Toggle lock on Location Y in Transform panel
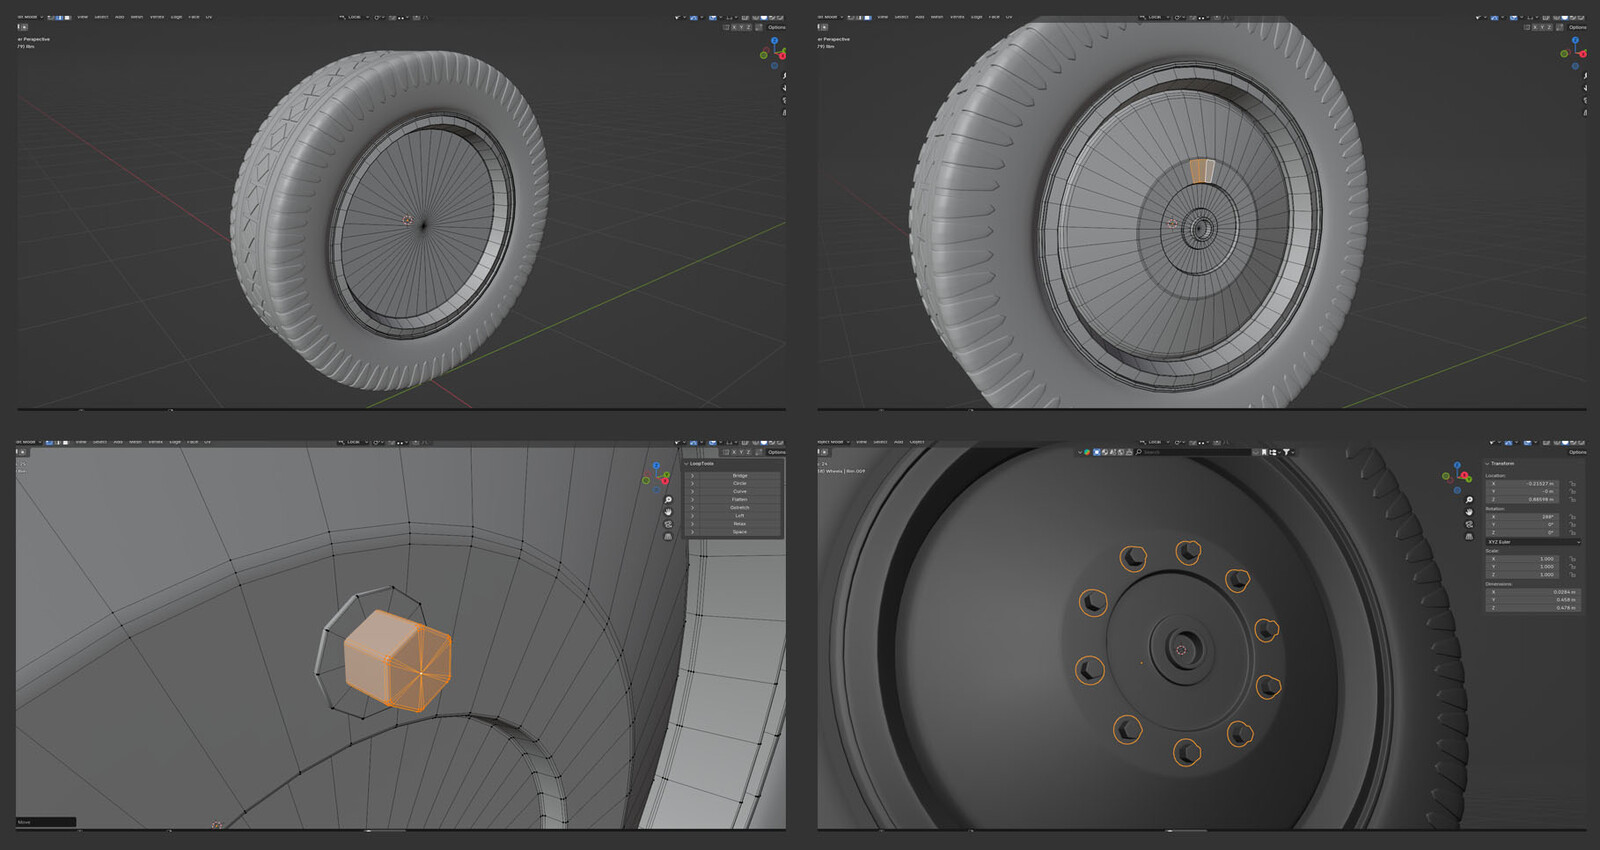Viewport: 1600px width, 850px height. [x=1572, y=491]
